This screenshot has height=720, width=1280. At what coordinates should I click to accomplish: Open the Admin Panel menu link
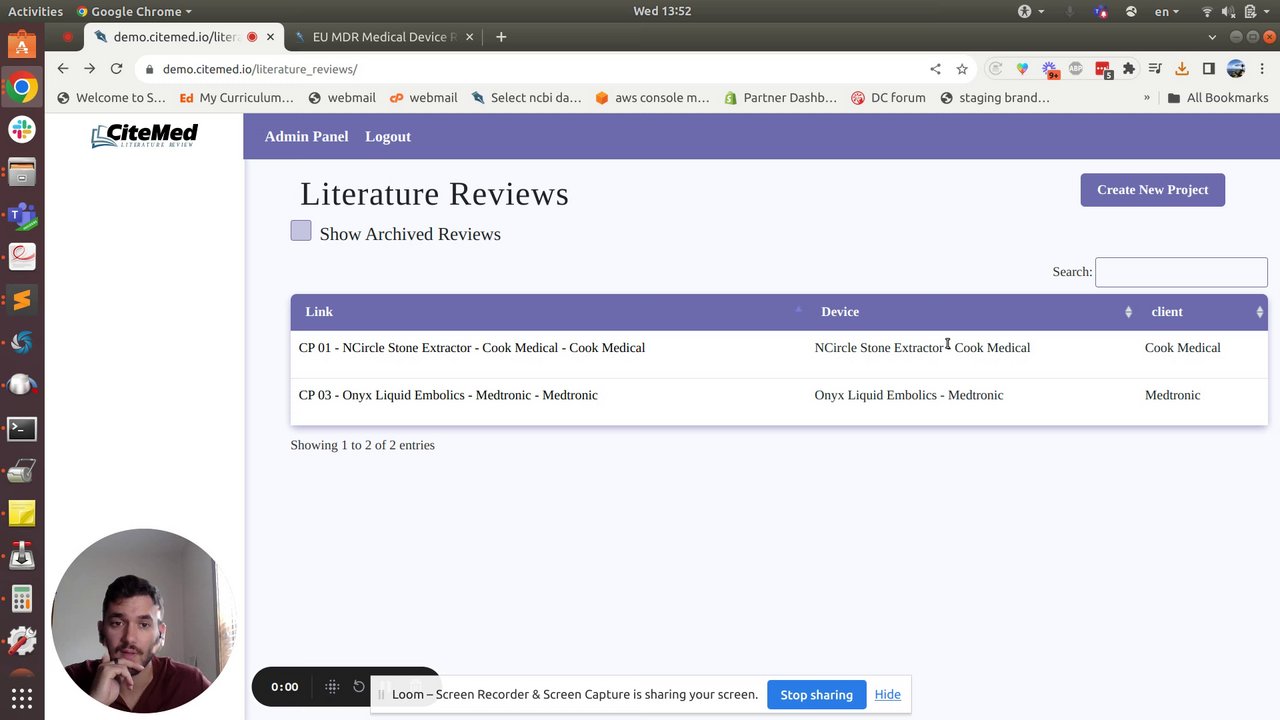click(x=306, y=136)
